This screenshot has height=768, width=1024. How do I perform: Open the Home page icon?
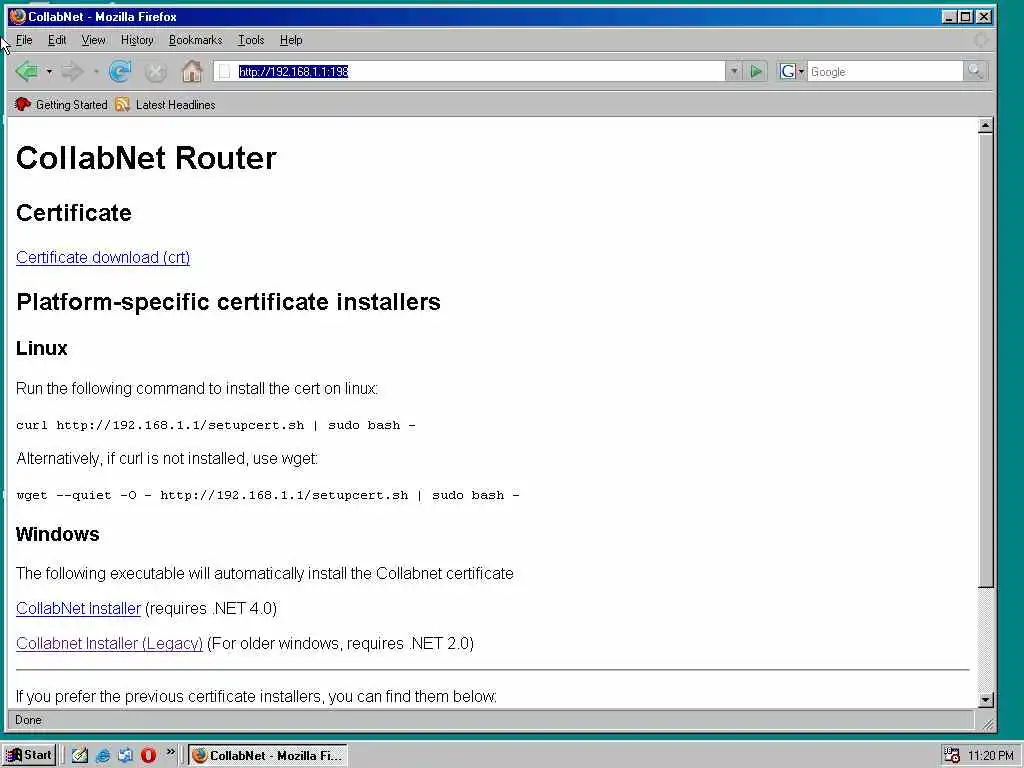[192, 71]
